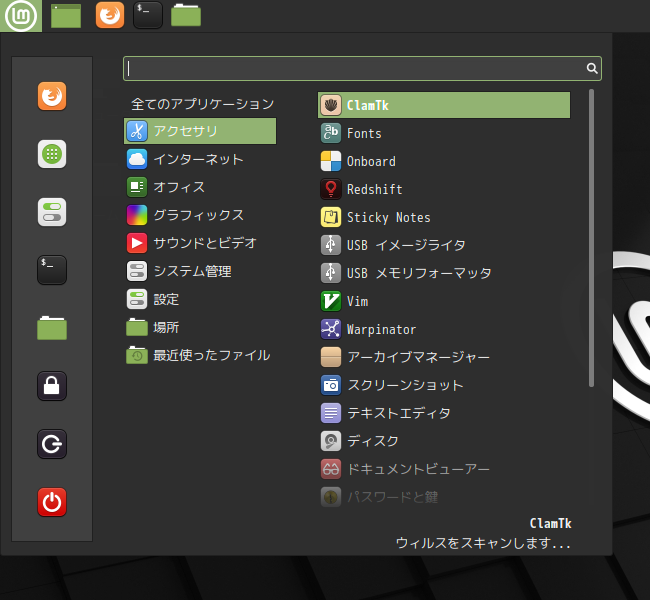Open アーカイブマネージャー
Viewport: 650px width, 600px height.
(x=444, y=357)
